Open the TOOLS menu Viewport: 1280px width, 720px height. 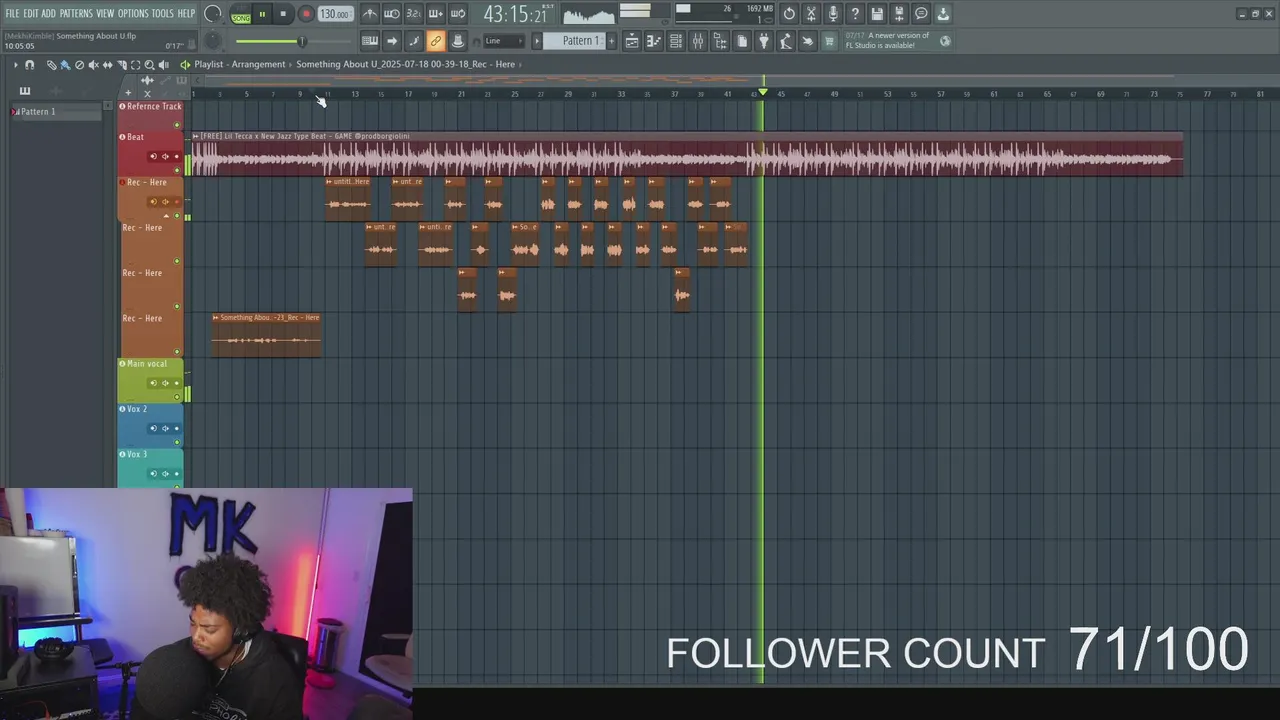coord(163,14)
